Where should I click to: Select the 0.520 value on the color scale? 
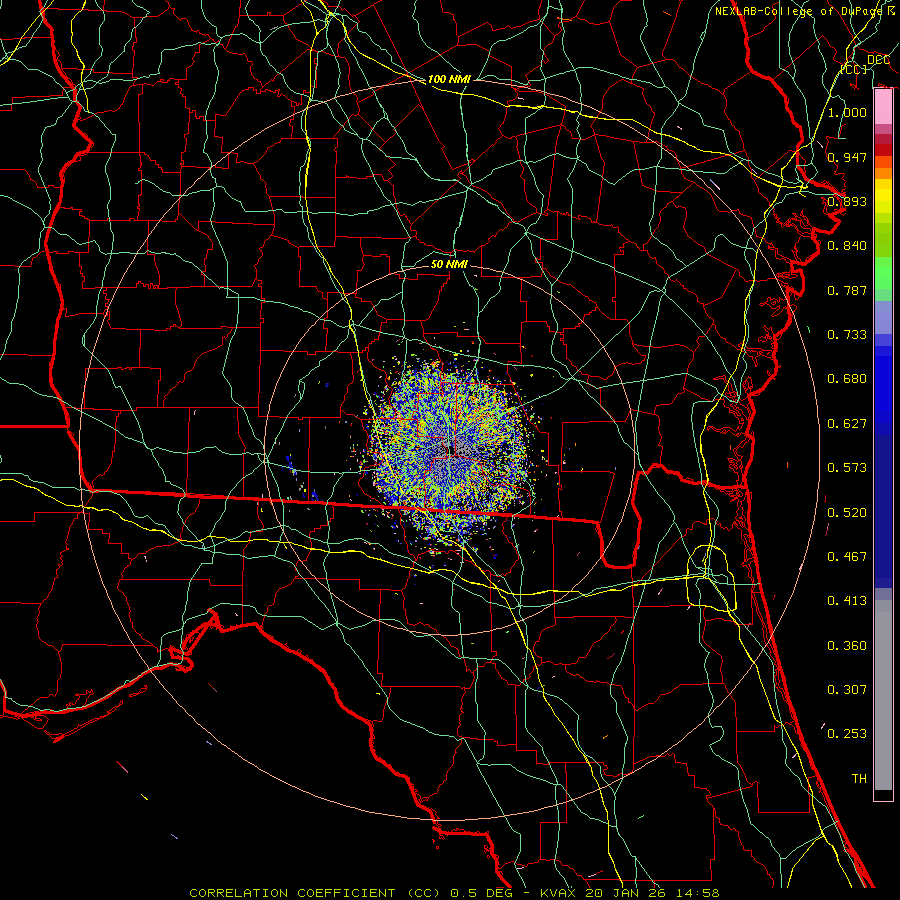click(847, 513)
